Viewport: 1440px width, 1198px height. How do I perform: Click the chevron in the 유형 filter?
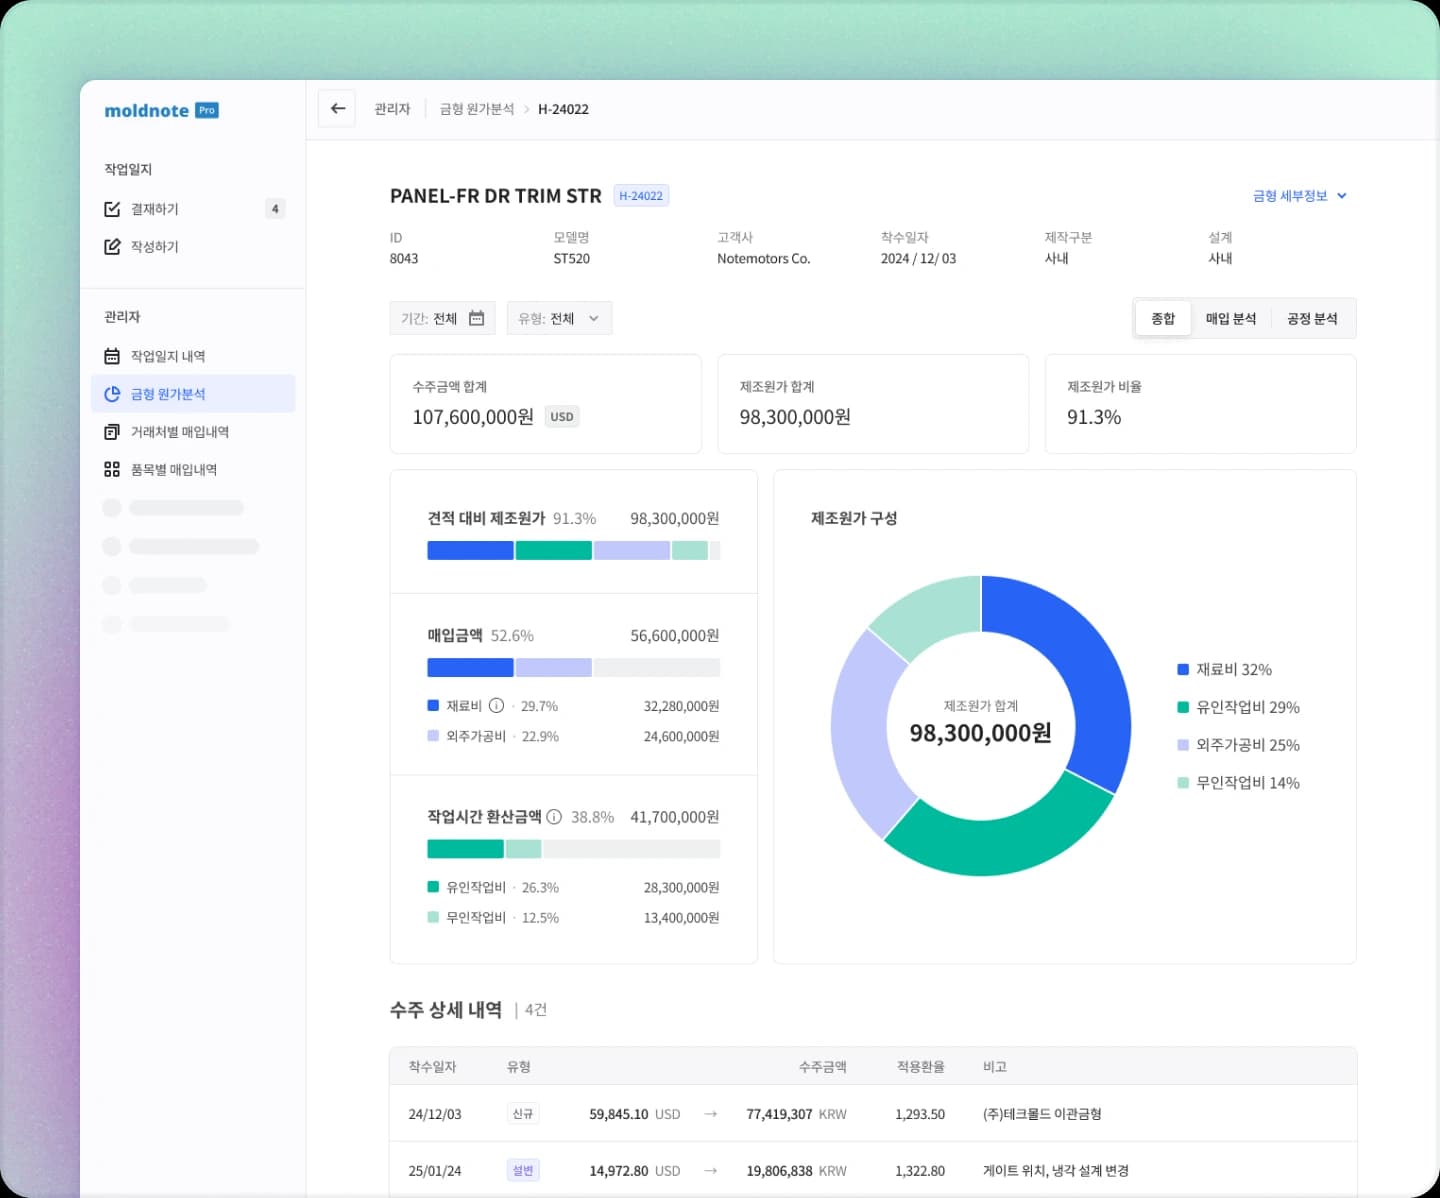594,318
